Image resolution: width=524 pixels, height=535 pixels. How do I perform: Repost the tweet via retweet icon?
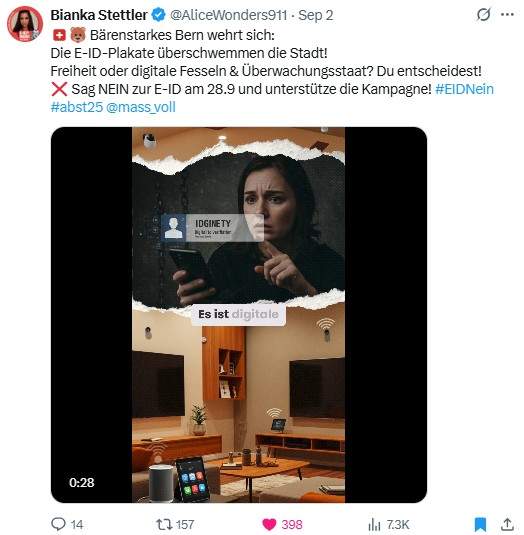coord(164,524)
